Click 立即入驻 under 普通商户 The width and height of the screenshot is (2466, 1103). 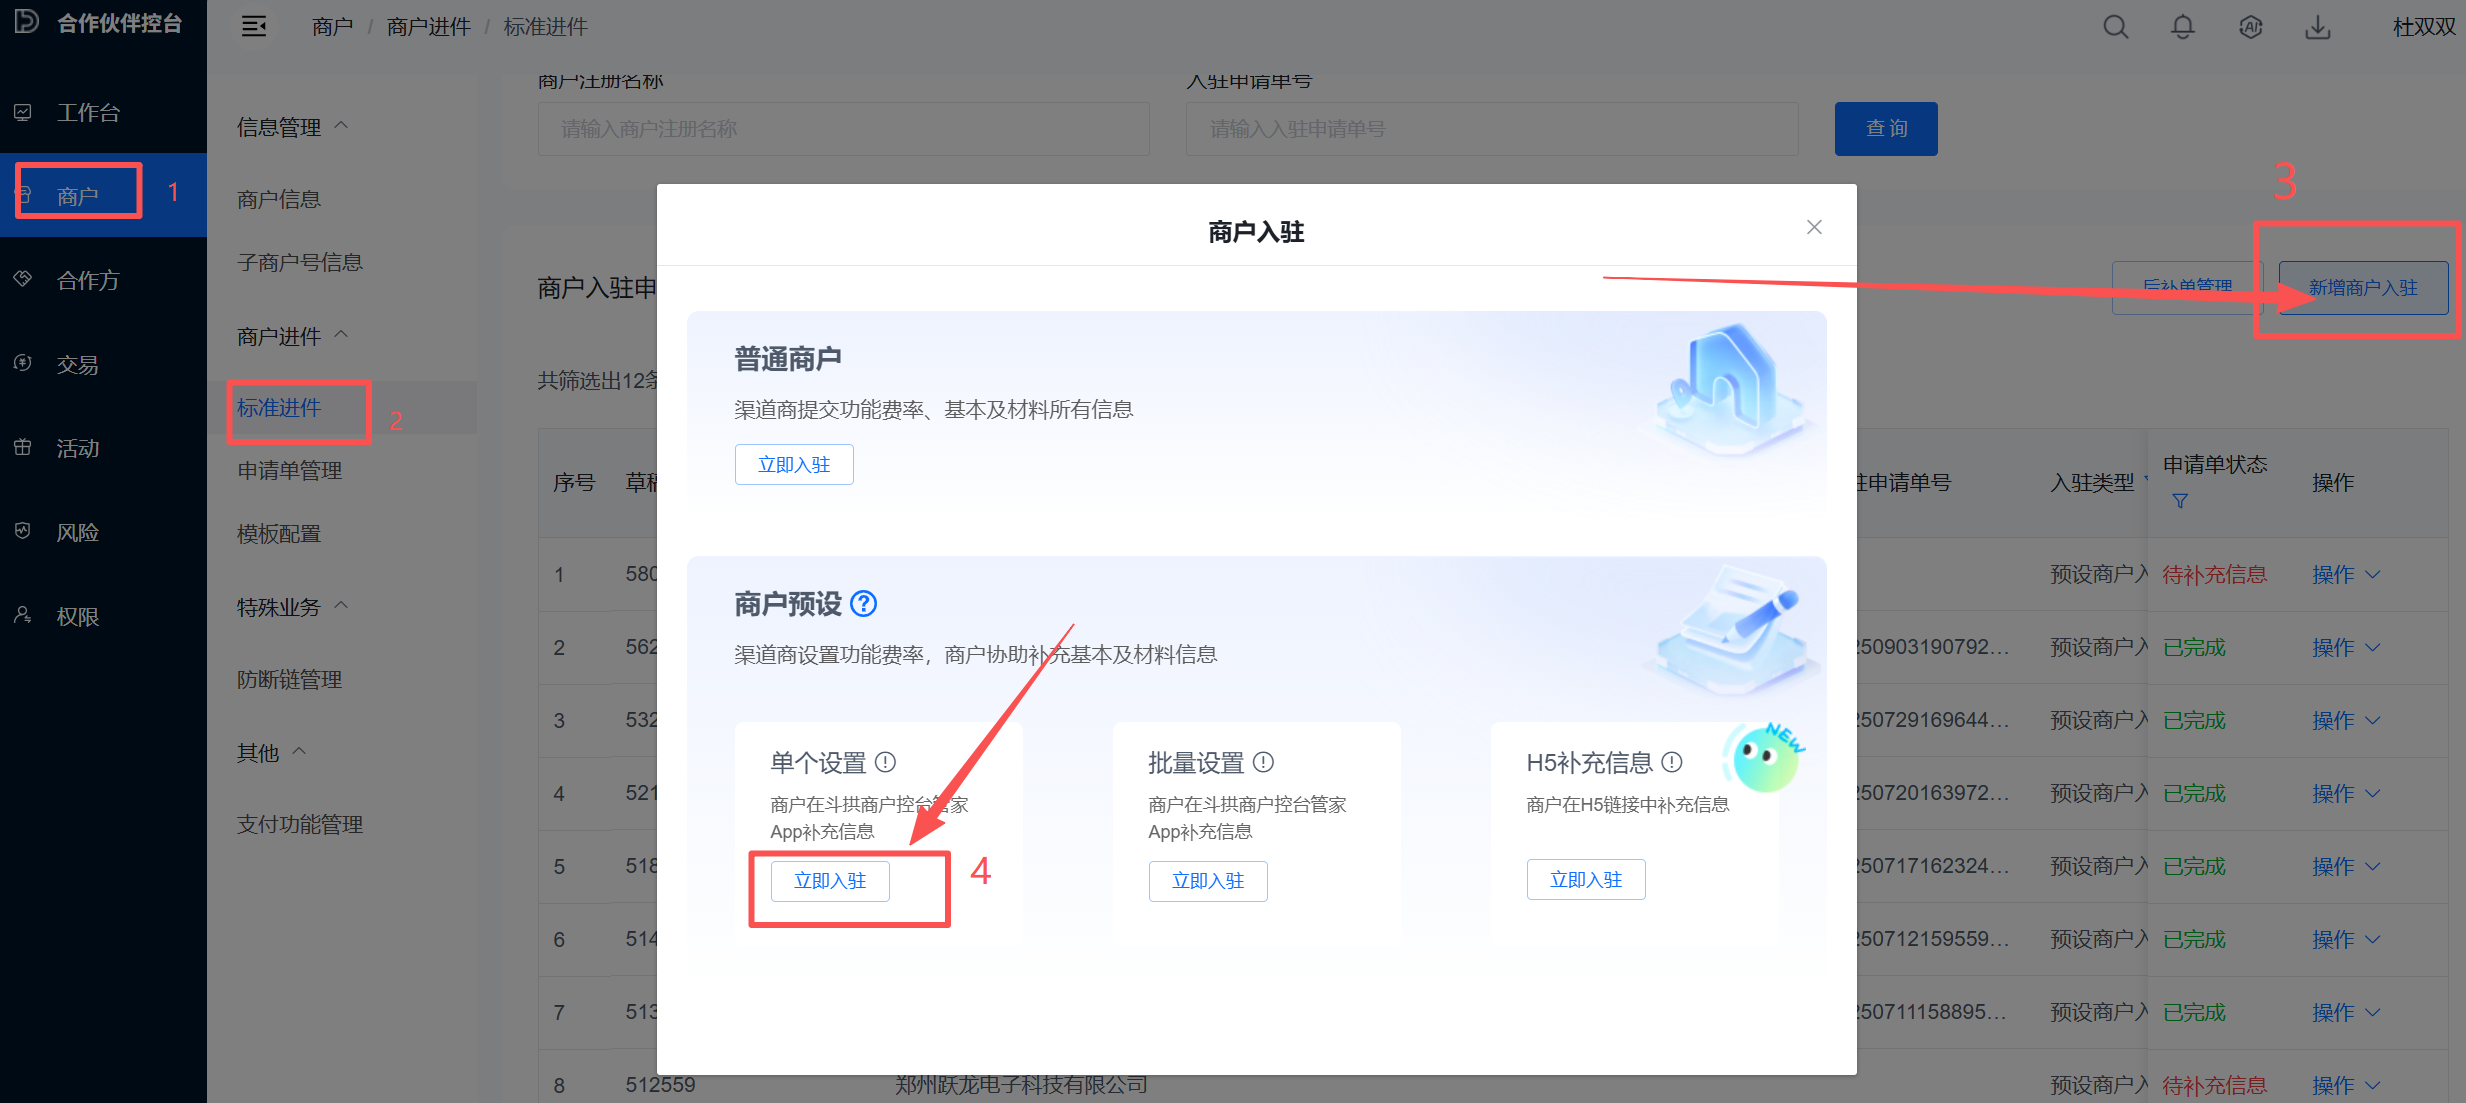point(794,465)
